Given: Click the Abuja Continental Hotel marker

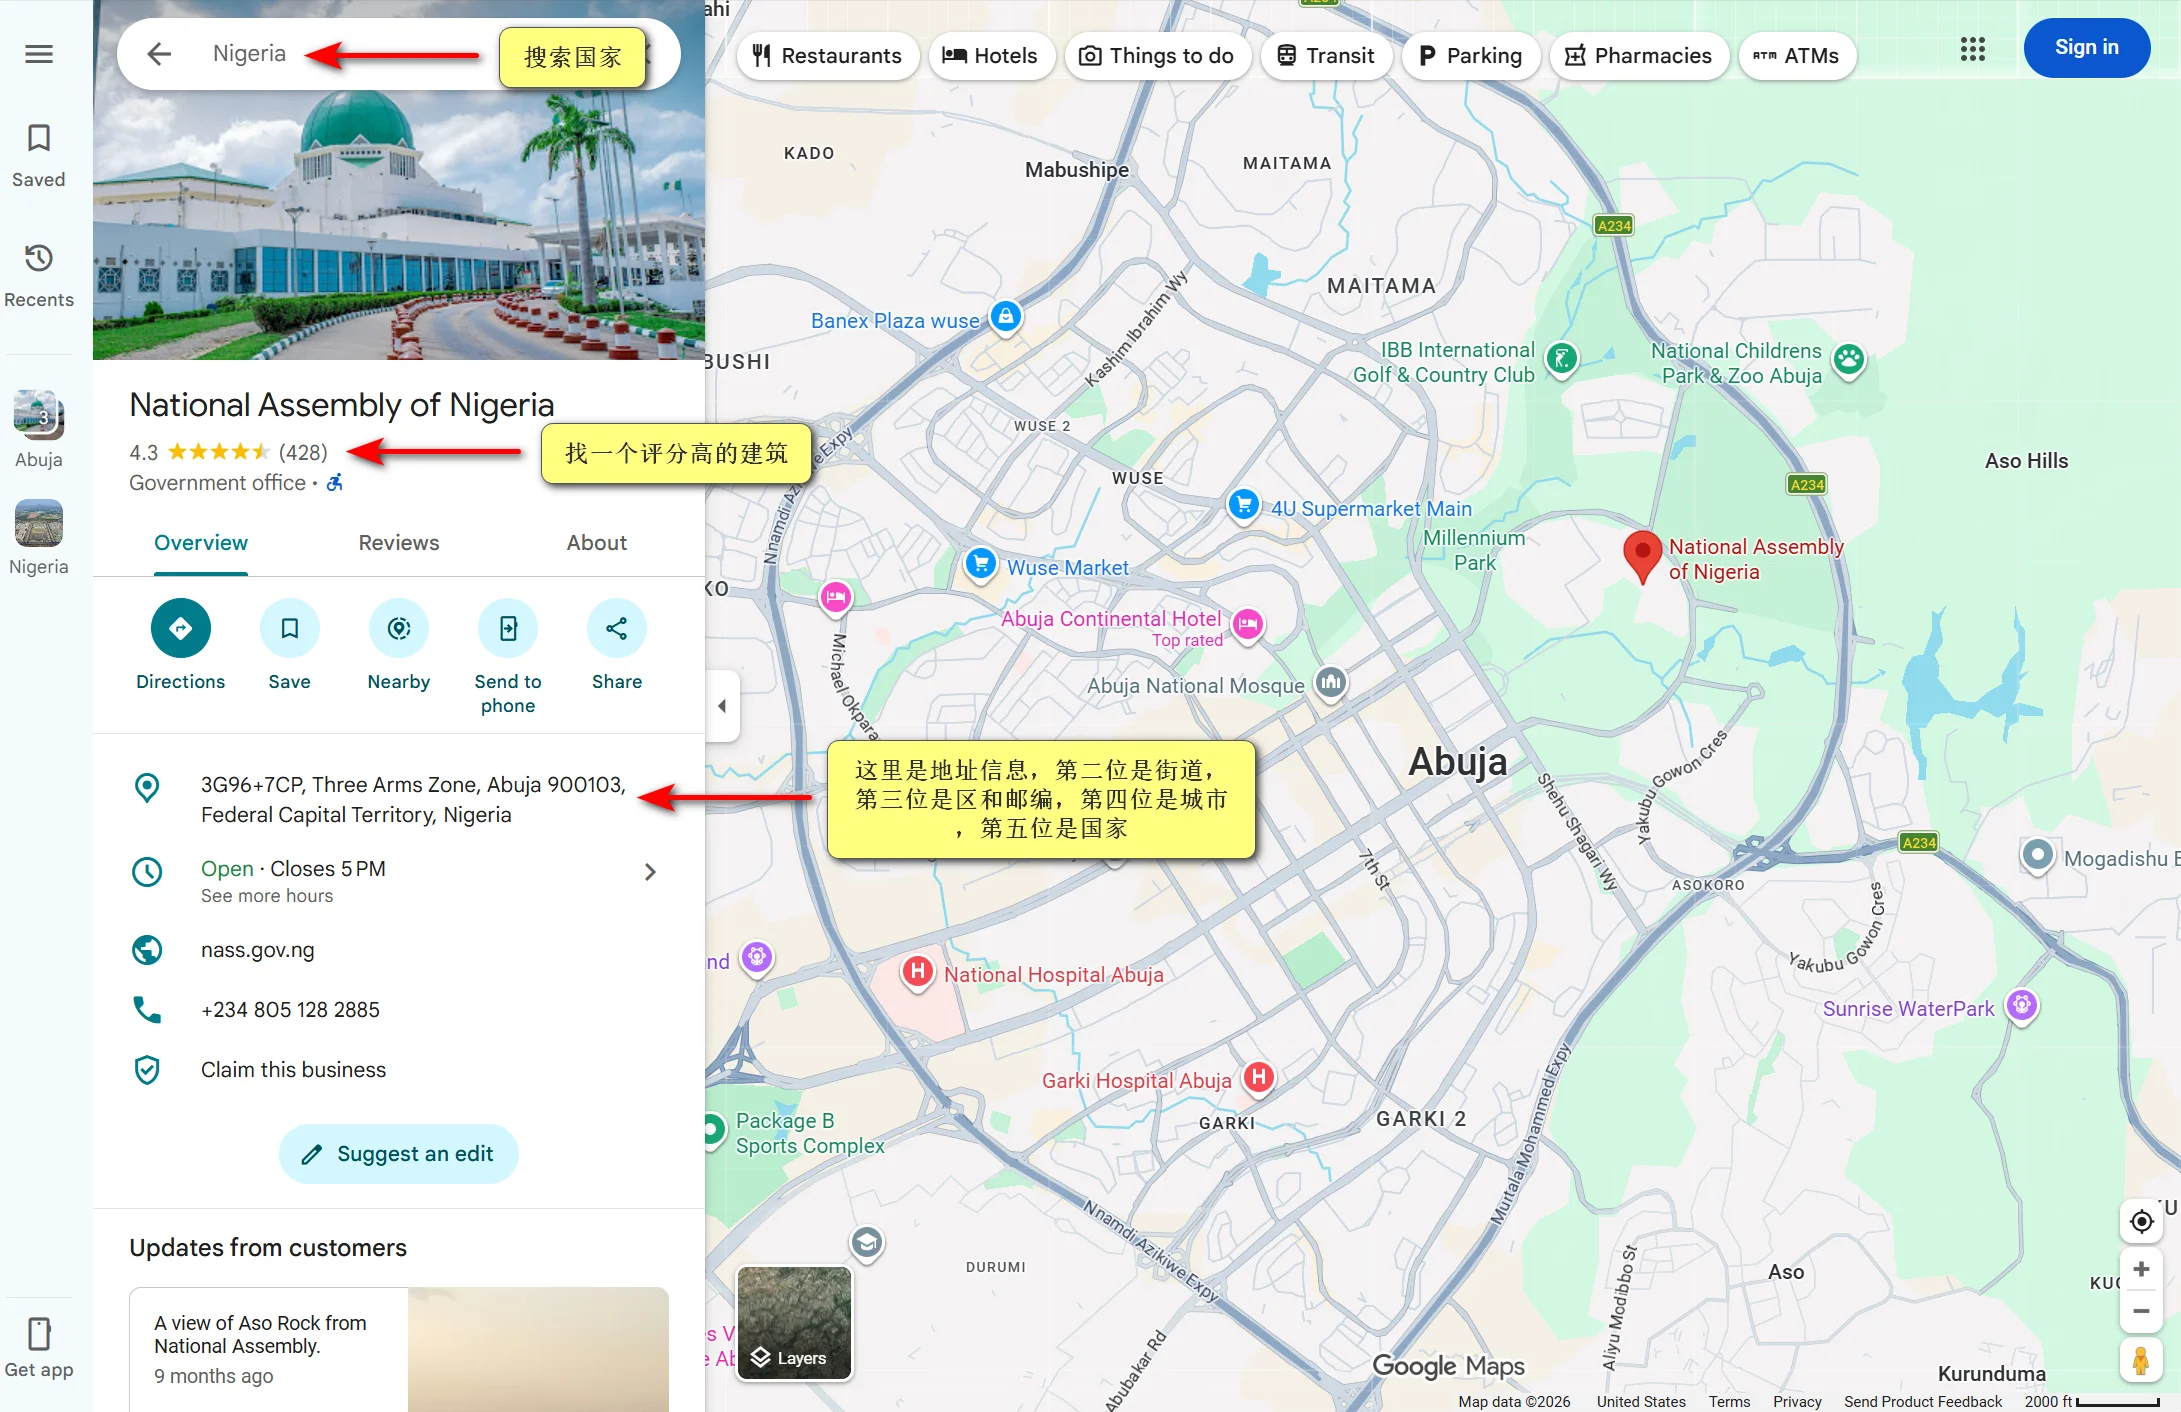Looking at the screenshot, I should point(1247,625).
